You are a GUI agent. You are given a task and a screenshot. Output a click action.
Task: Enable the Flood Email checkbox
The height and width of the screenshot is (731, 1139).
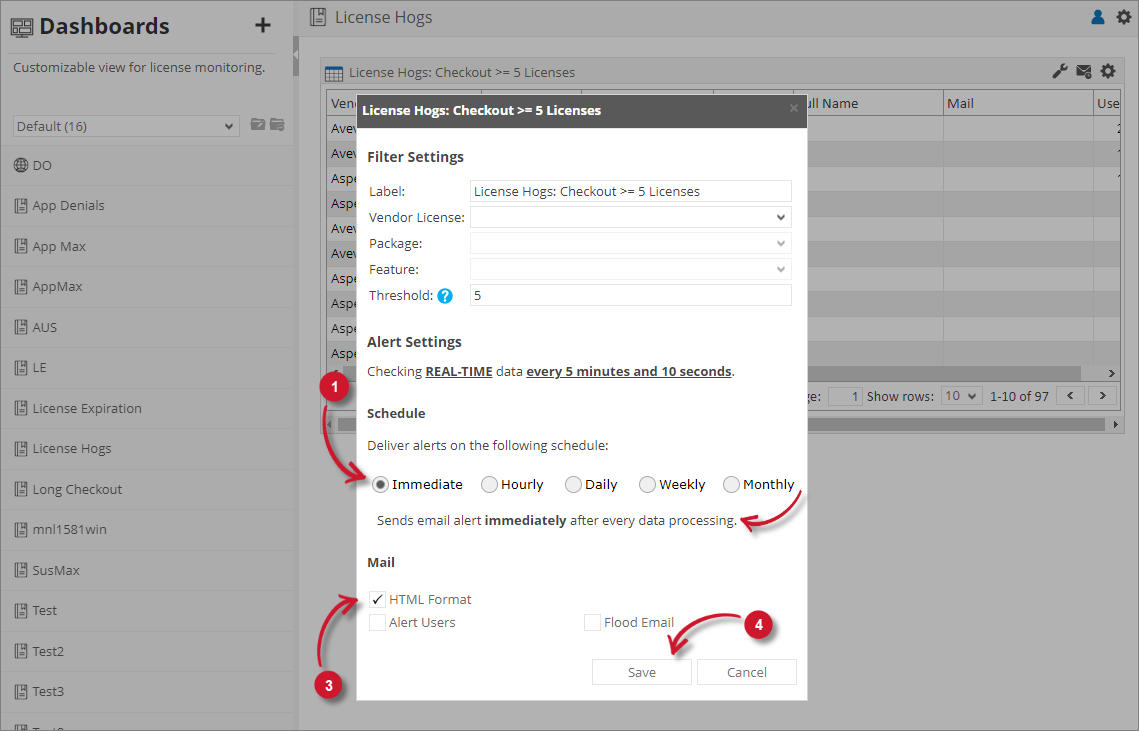pos(592,623)
